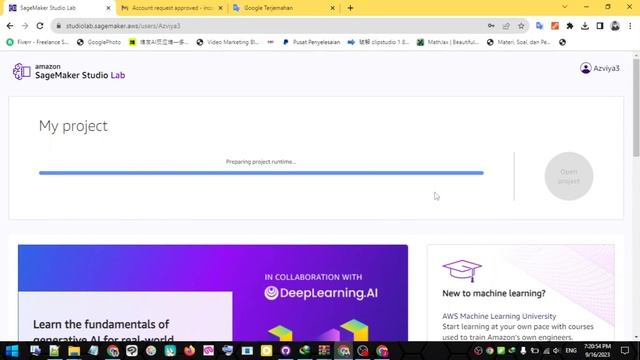Screen dimensions: 640x360
Task: Go forward with the browser forward arrow
Action: coord(25,26)
